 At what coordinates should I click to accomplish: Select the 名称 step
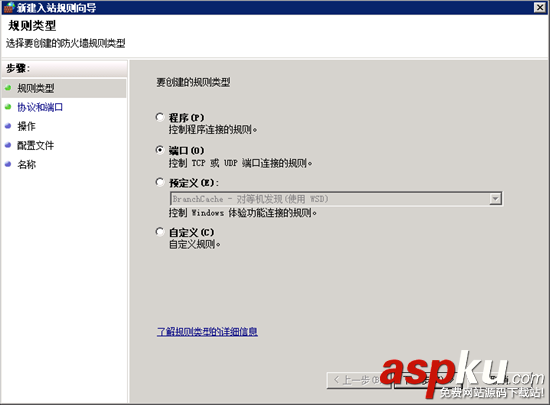coord(27,164)
